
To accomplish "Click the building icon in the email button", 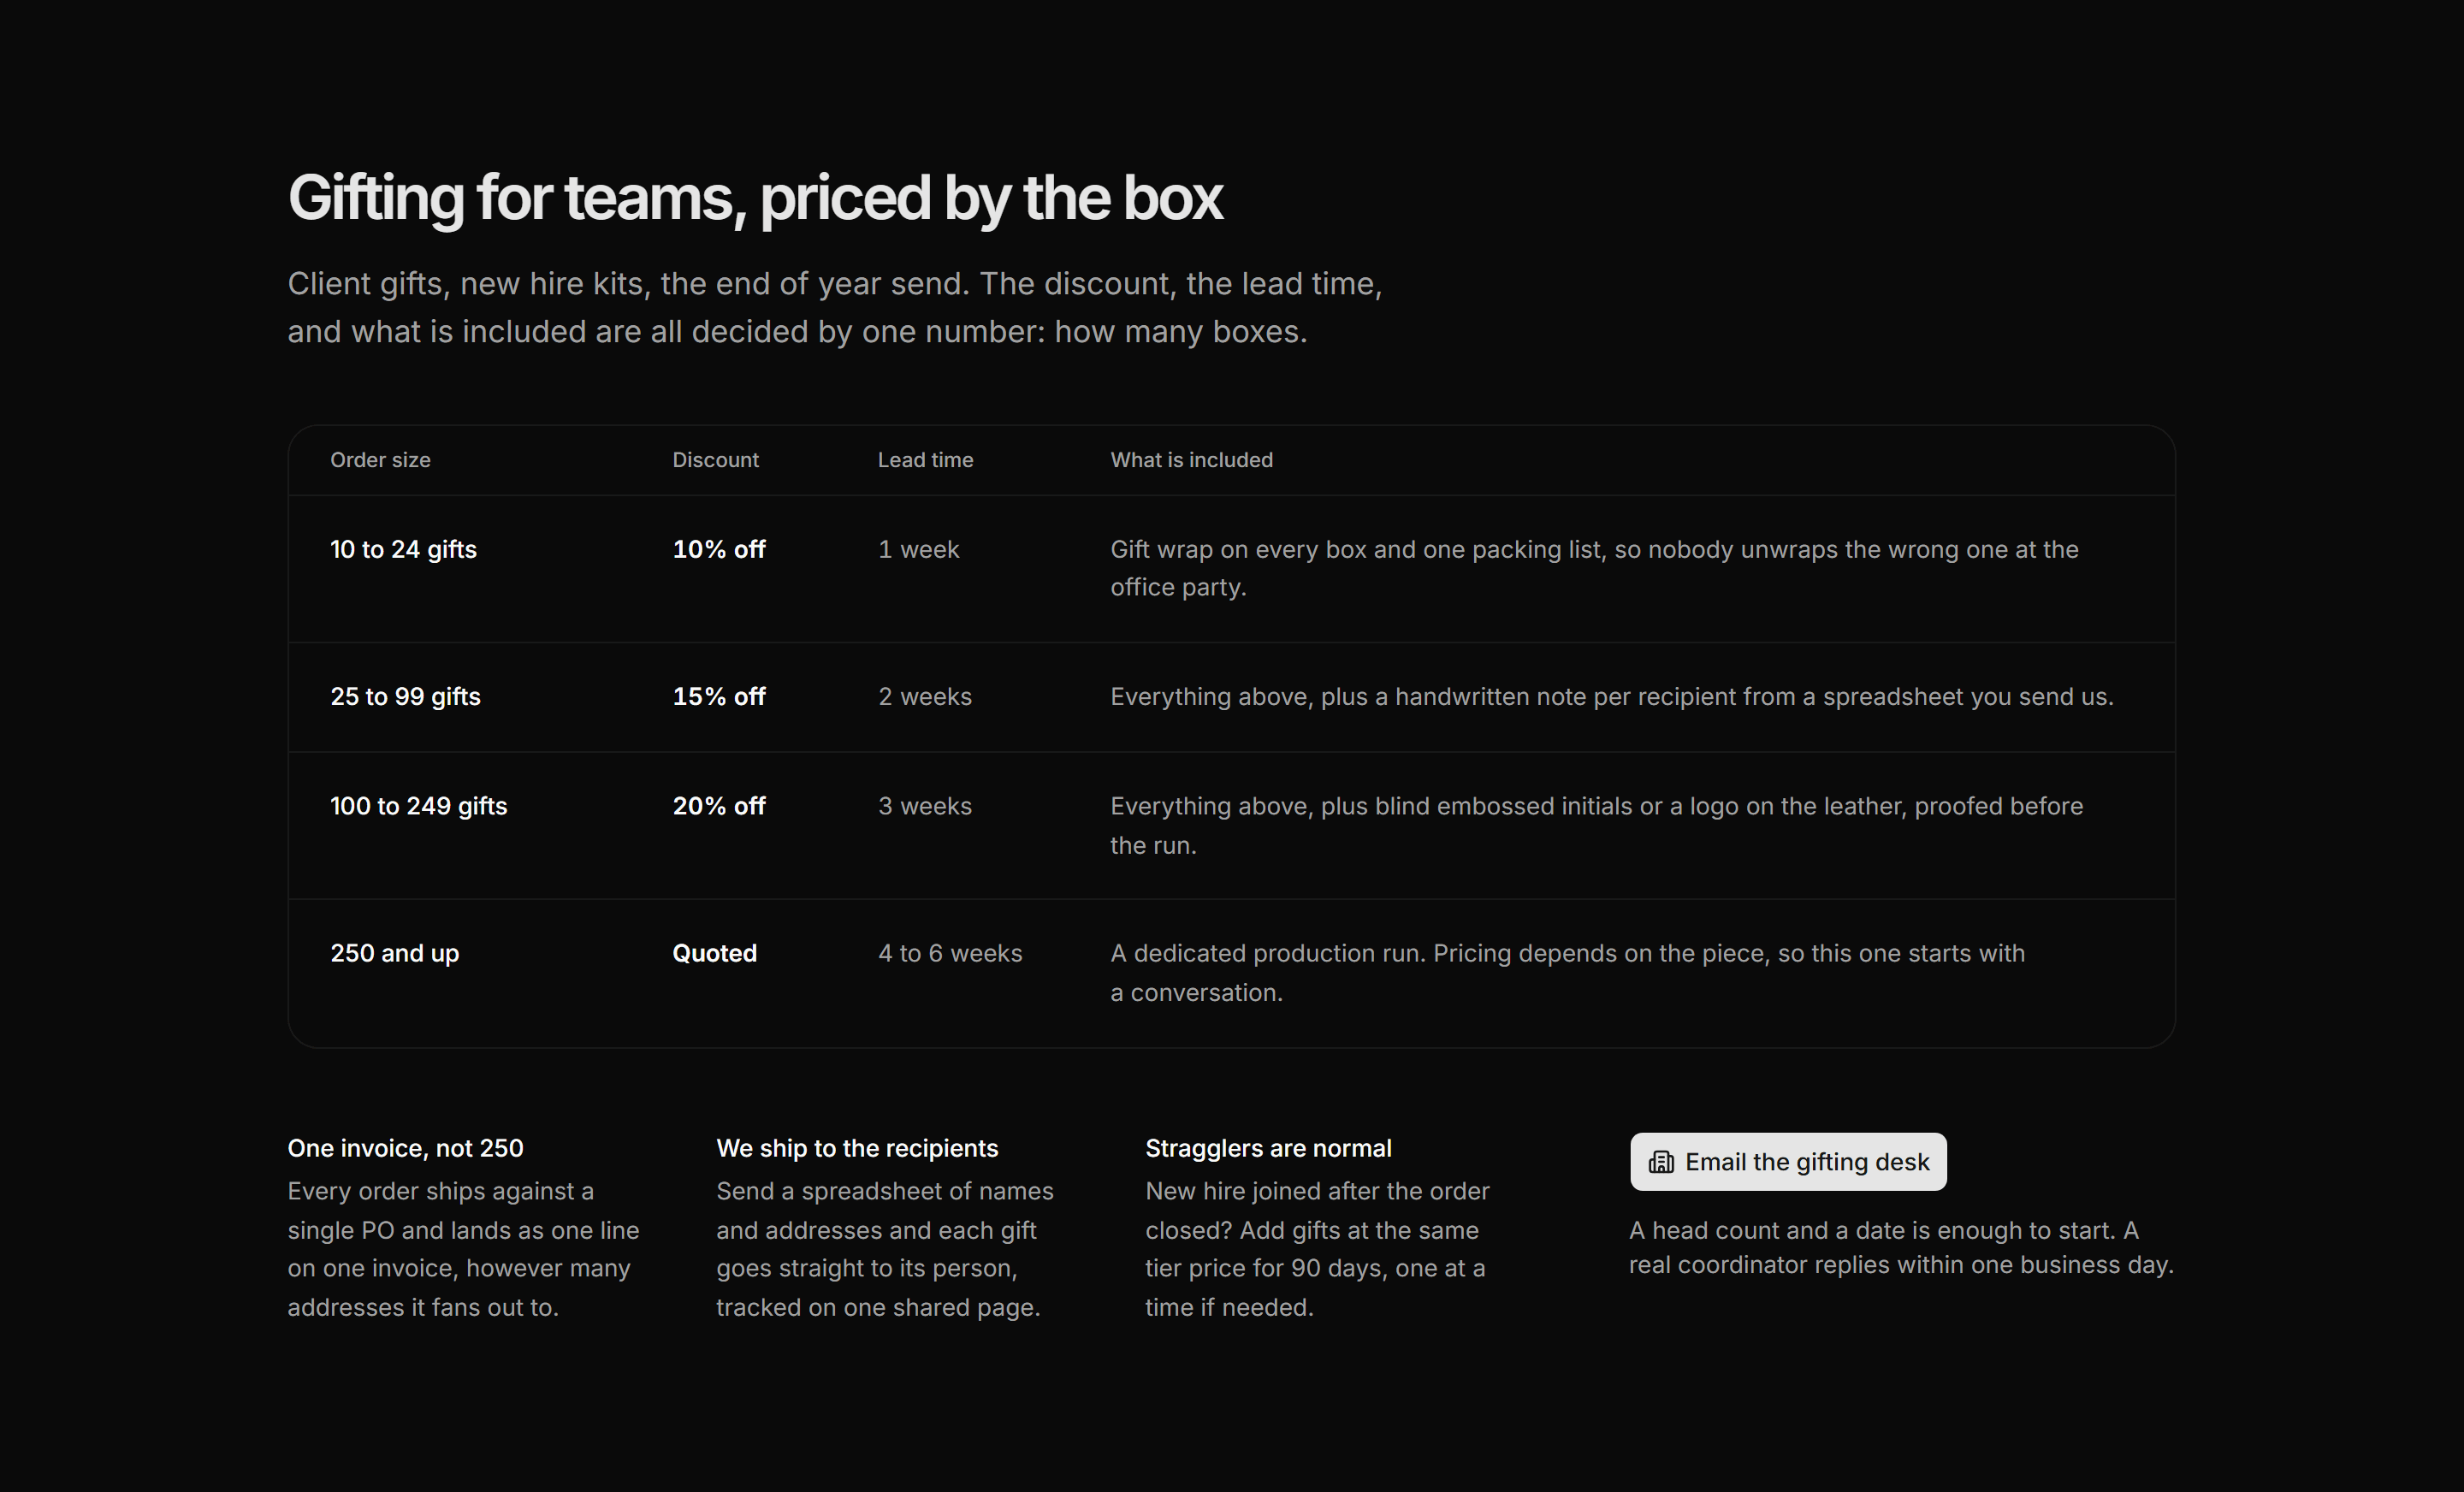I will [x=1661, y=1162].
